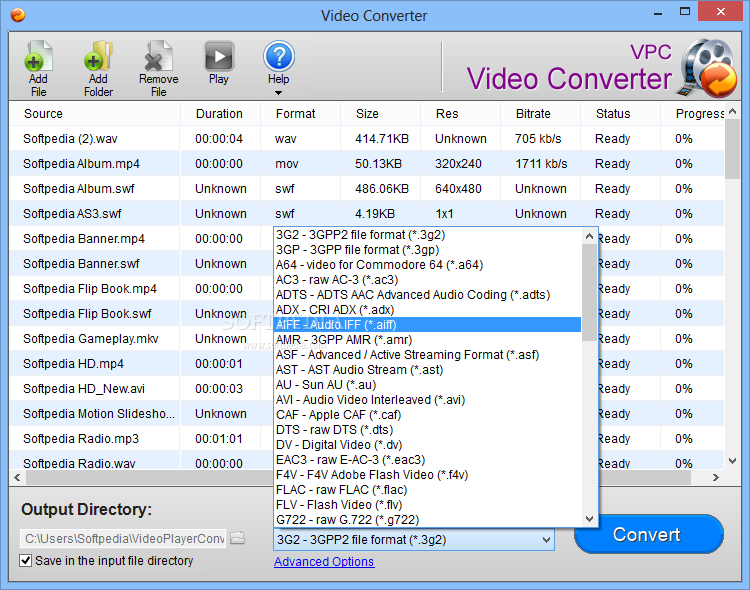Choose ADX - CRI ADX format

tap(428, 310)
